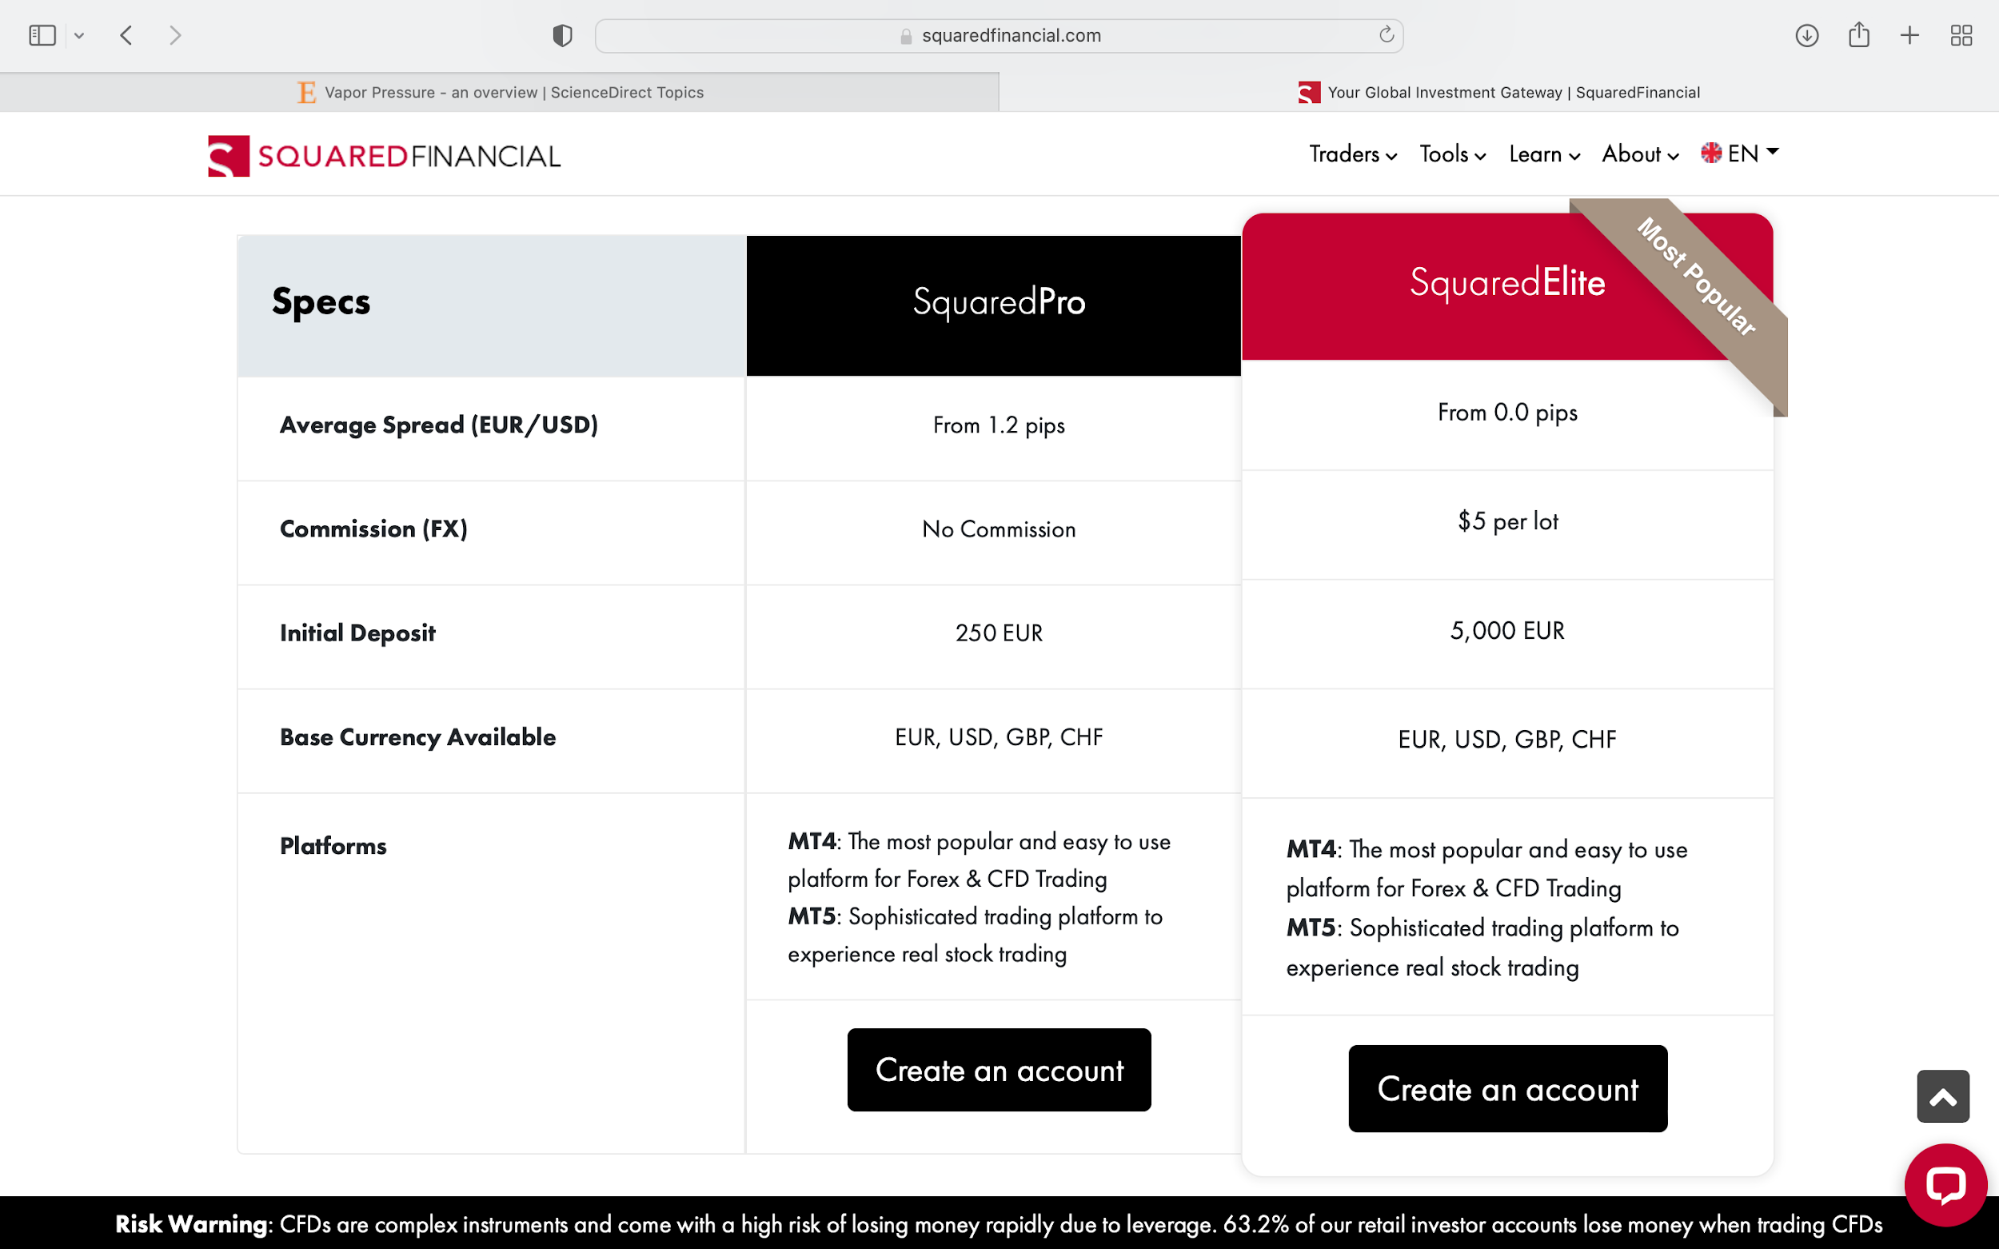Screen dimensions: 1999x1249
Task: Click the SquaredPro column header
Action: click(x=994, y=305)
